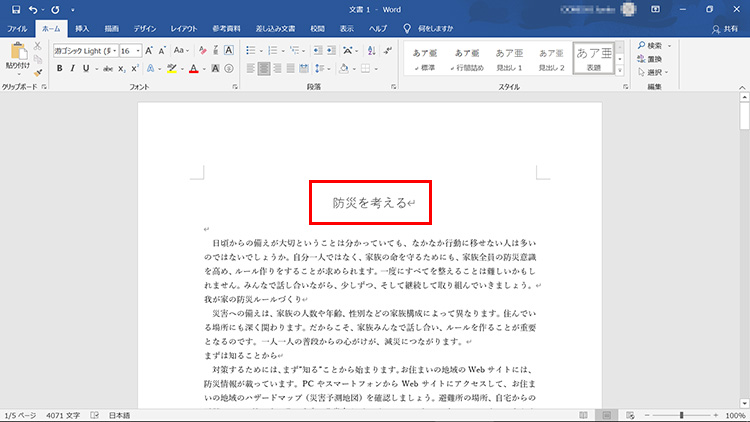
Task: Click the Save icon in quick access toolbar
Action: [16, 10]
